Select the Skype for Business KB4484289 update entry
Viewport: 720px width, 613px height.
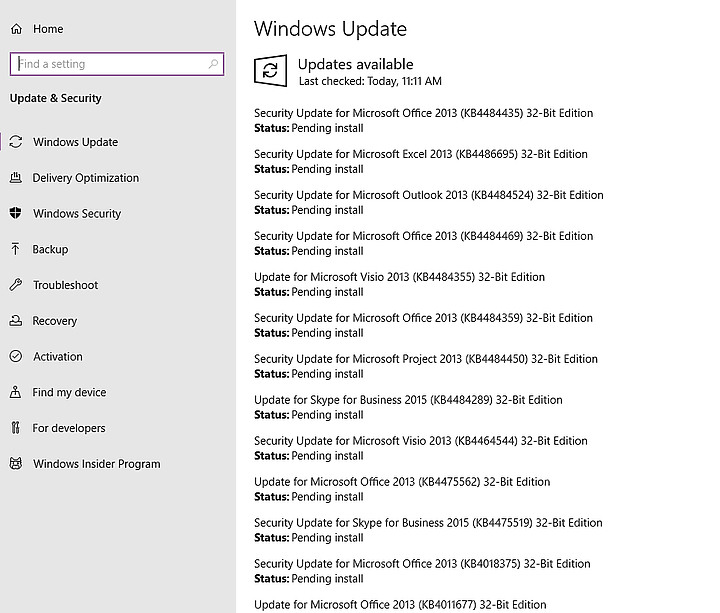(408, 407)
